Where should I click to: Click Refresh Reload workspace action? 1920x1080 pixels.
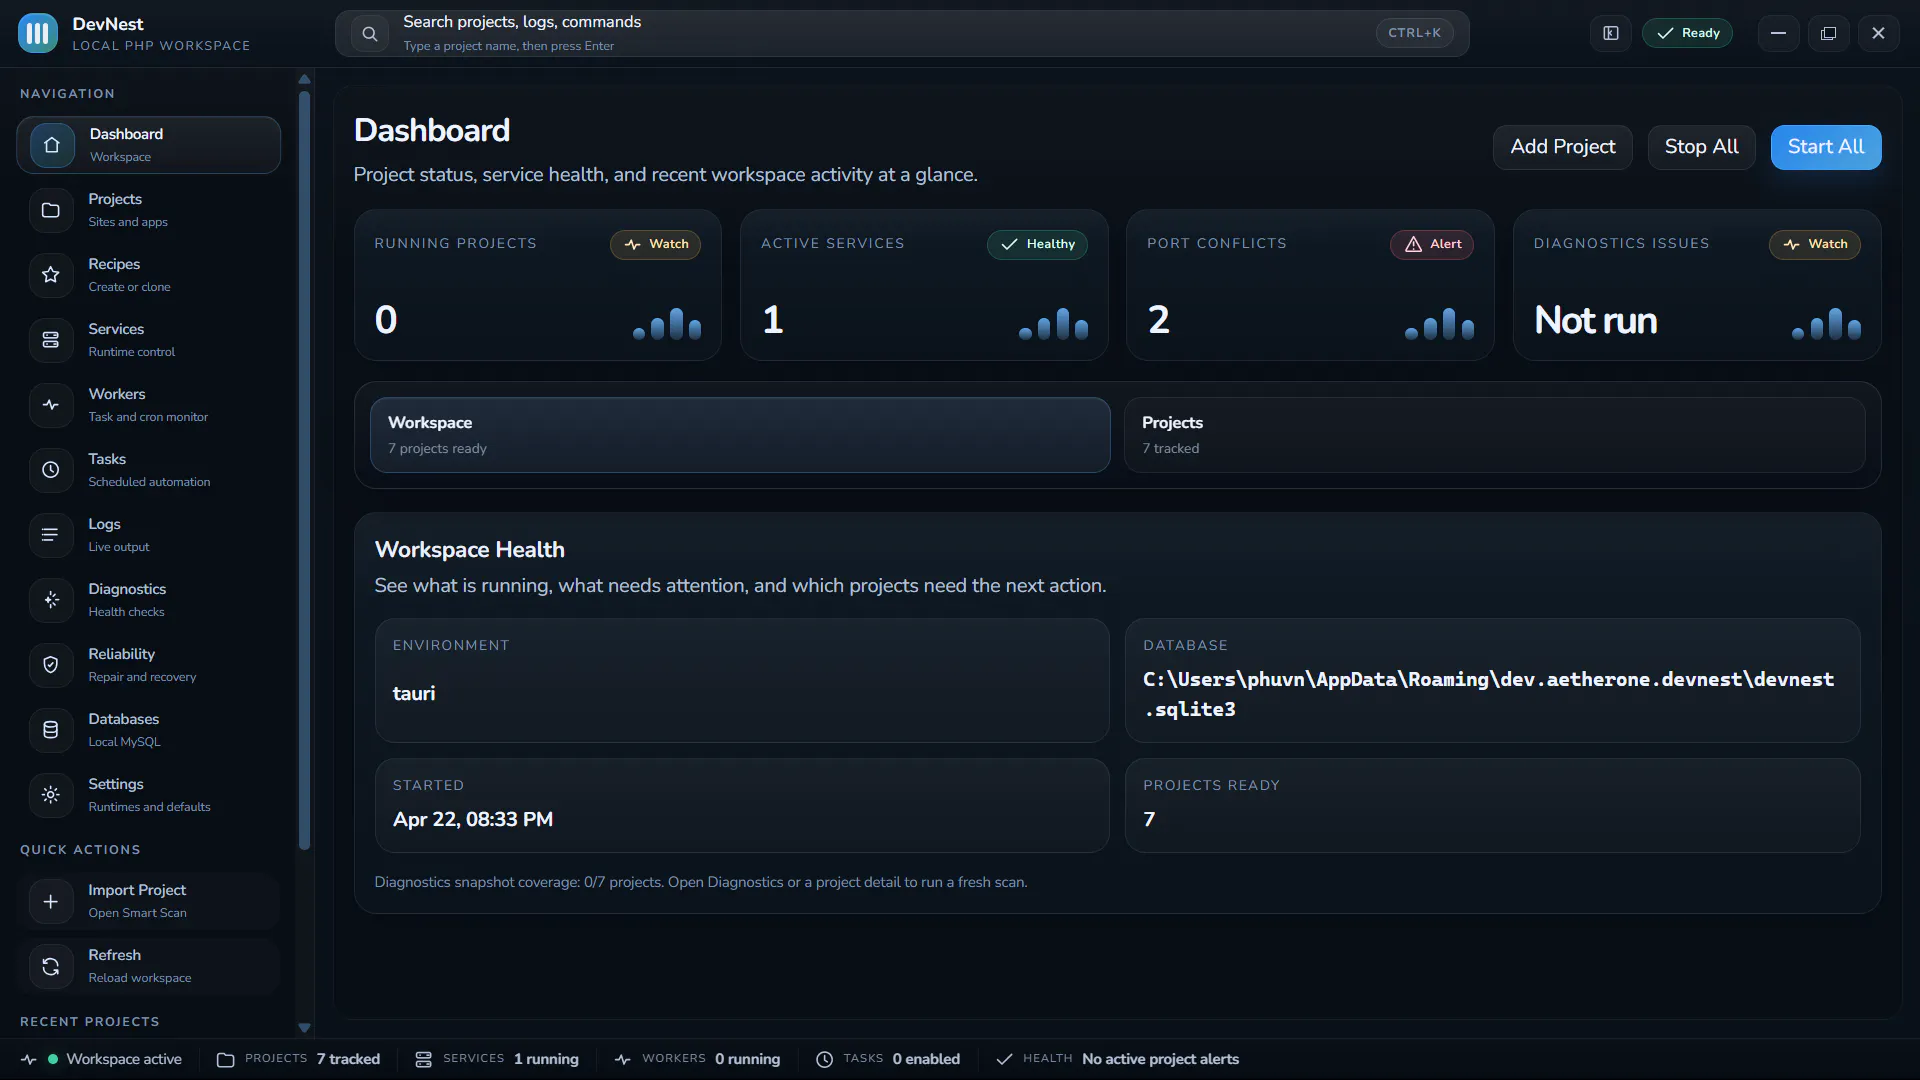coord(148,966)
